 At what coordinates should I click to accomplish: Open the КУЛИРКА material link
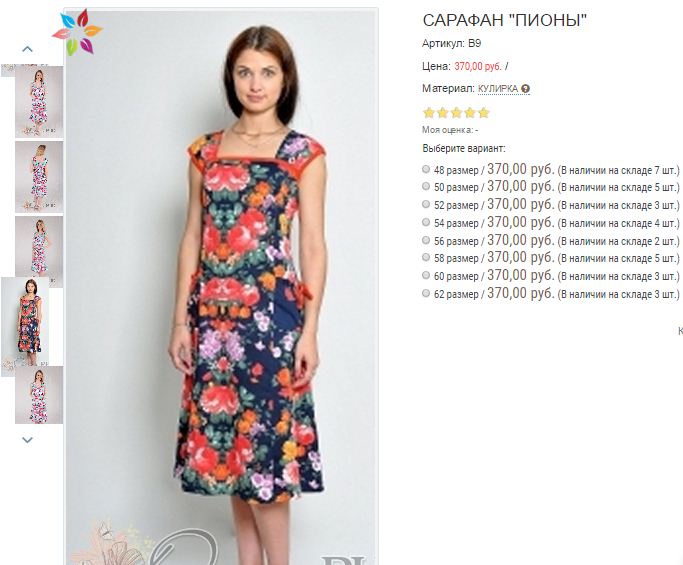(x=497, y=89)
